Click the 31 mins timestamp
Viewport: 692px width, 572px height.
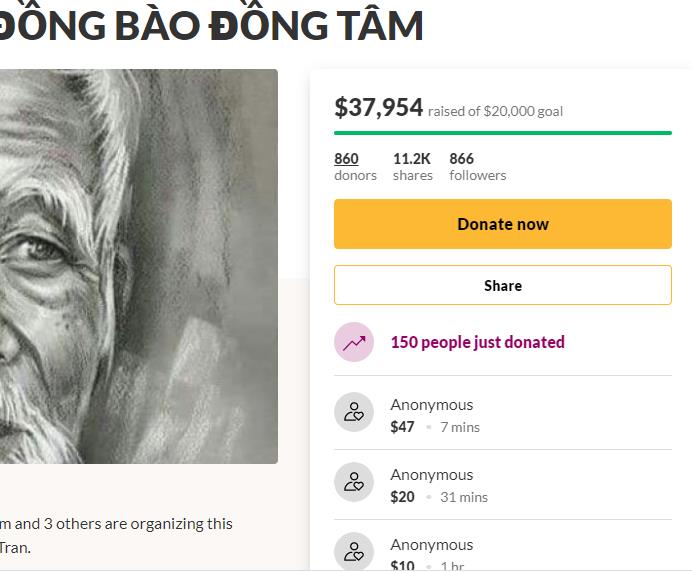464,497
